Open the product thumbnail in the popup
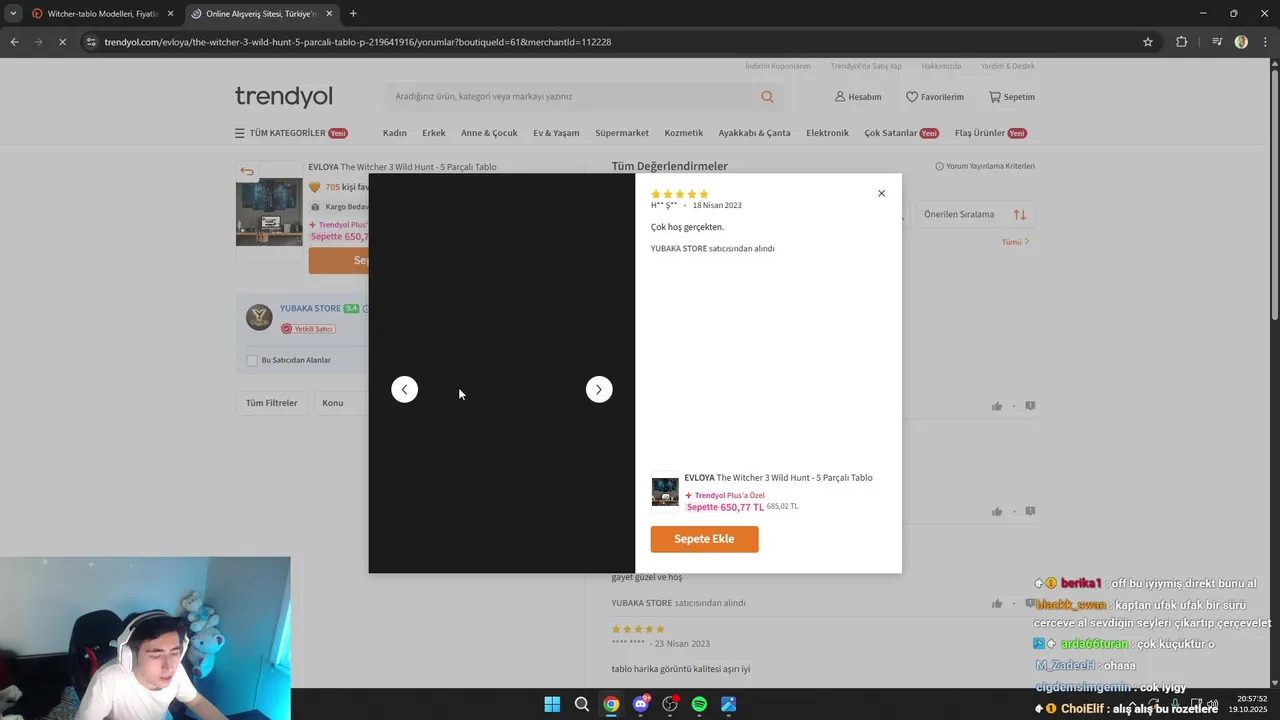1280x720 pixels. coord(665,492)
